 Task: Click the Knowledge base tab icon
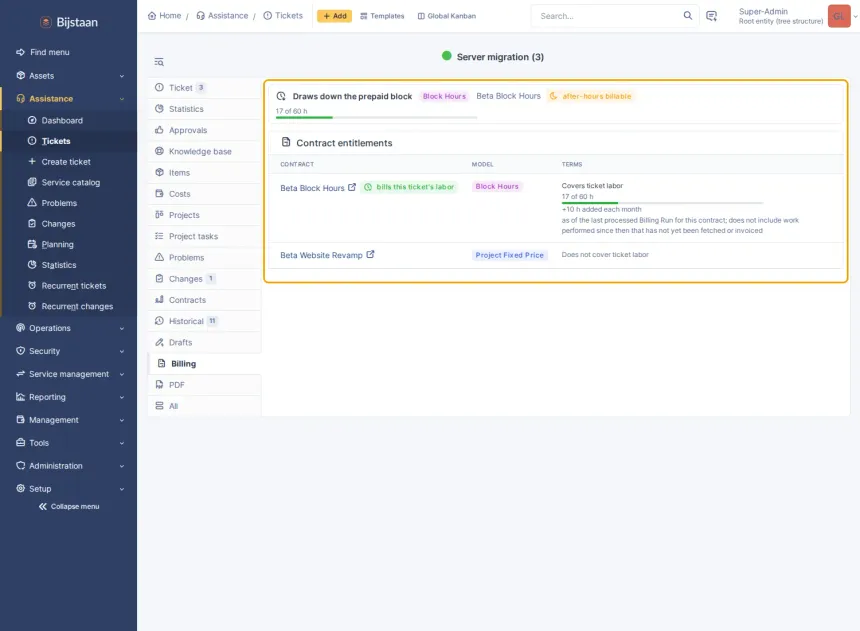[160, 151]
